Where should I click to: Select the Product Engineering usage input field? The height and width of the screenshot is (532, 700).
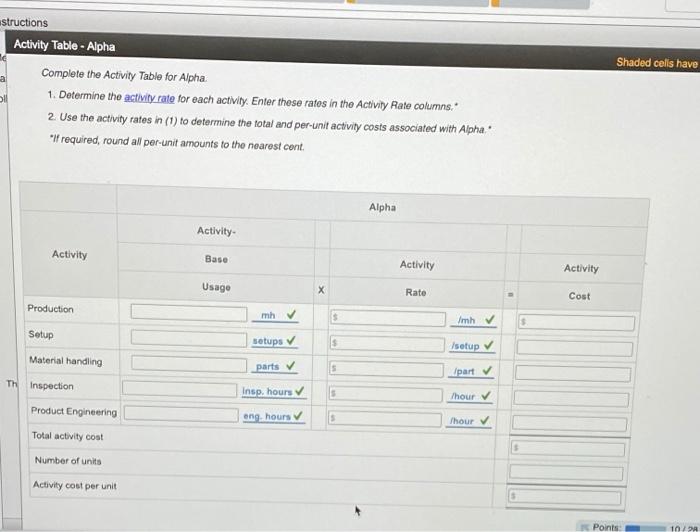181,414
